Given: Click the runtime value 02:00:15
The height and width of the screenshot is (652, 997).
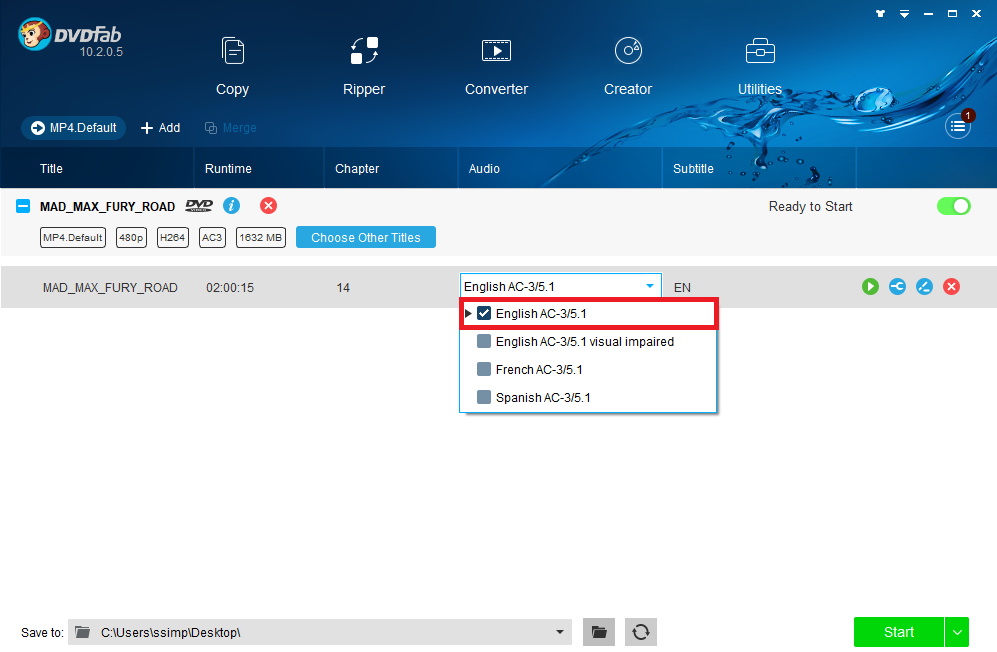Looking at the screenshot, I should tap(230, 288).
